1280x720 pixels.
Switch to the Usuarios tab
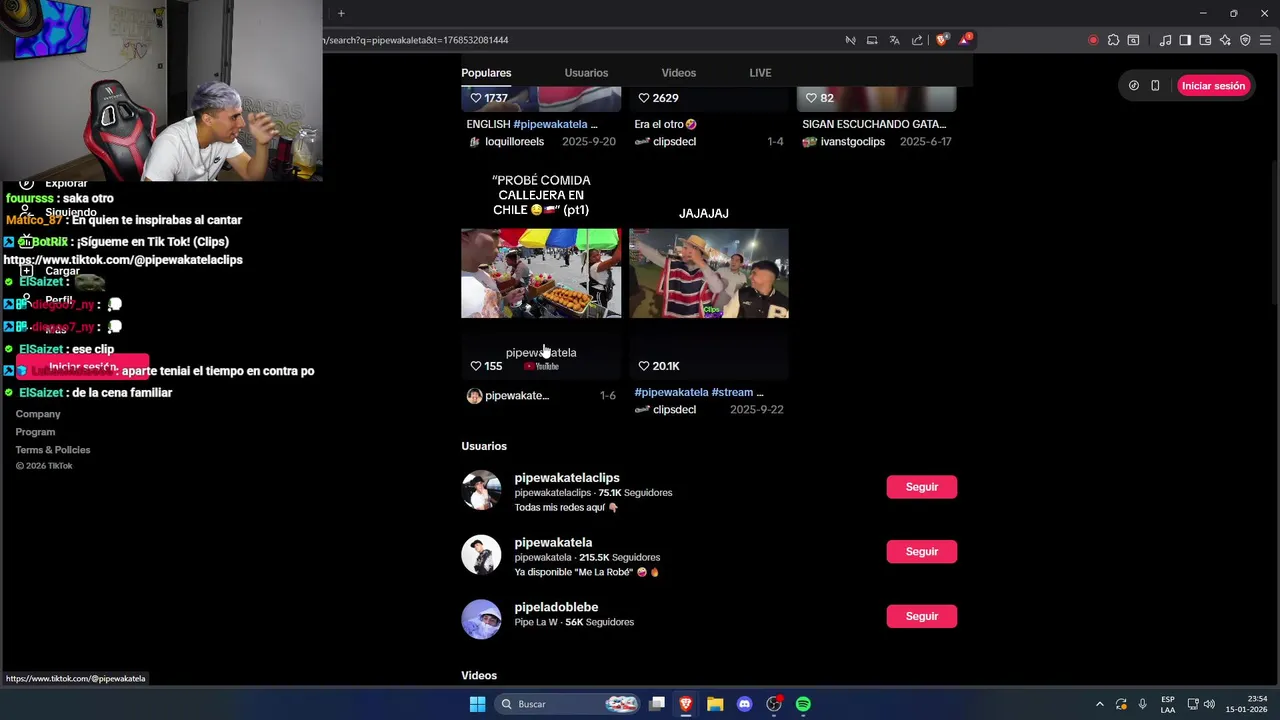(x=586, y=73)
